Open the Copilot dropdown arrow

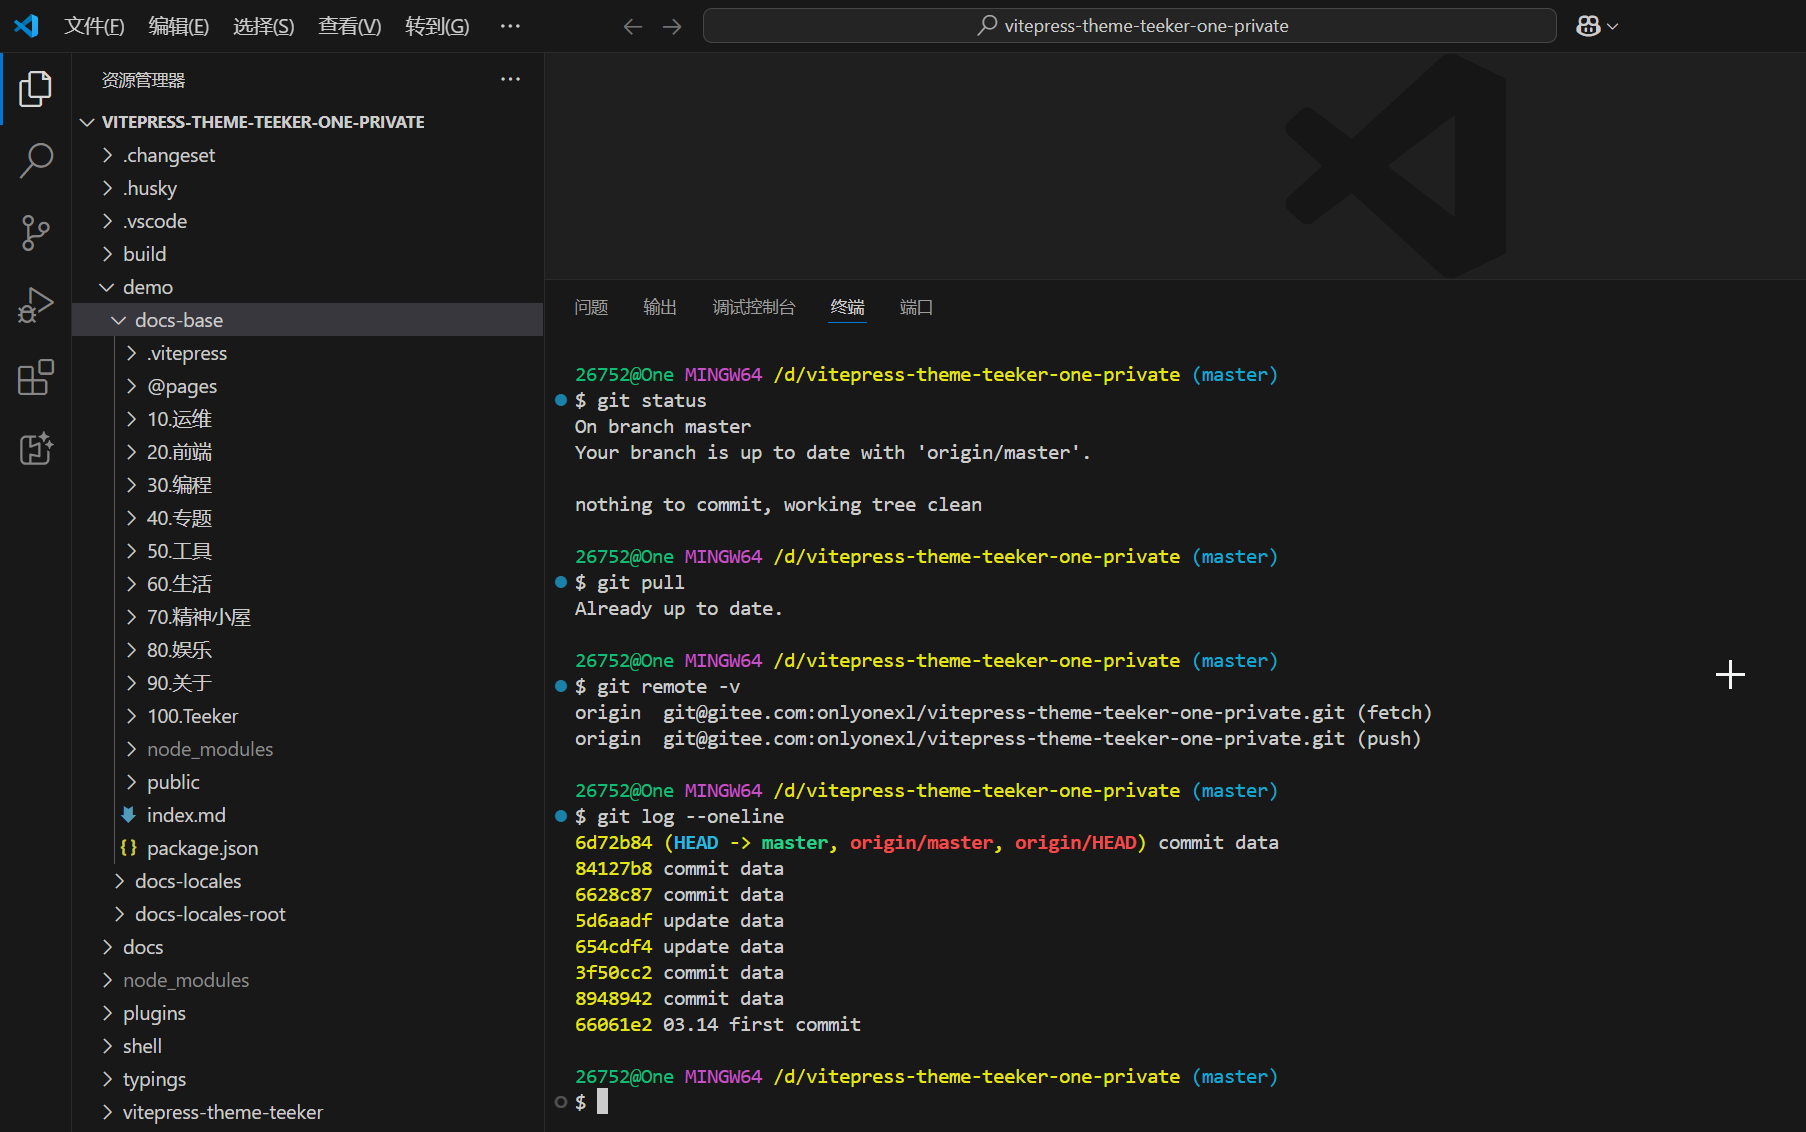point(1612,27)
